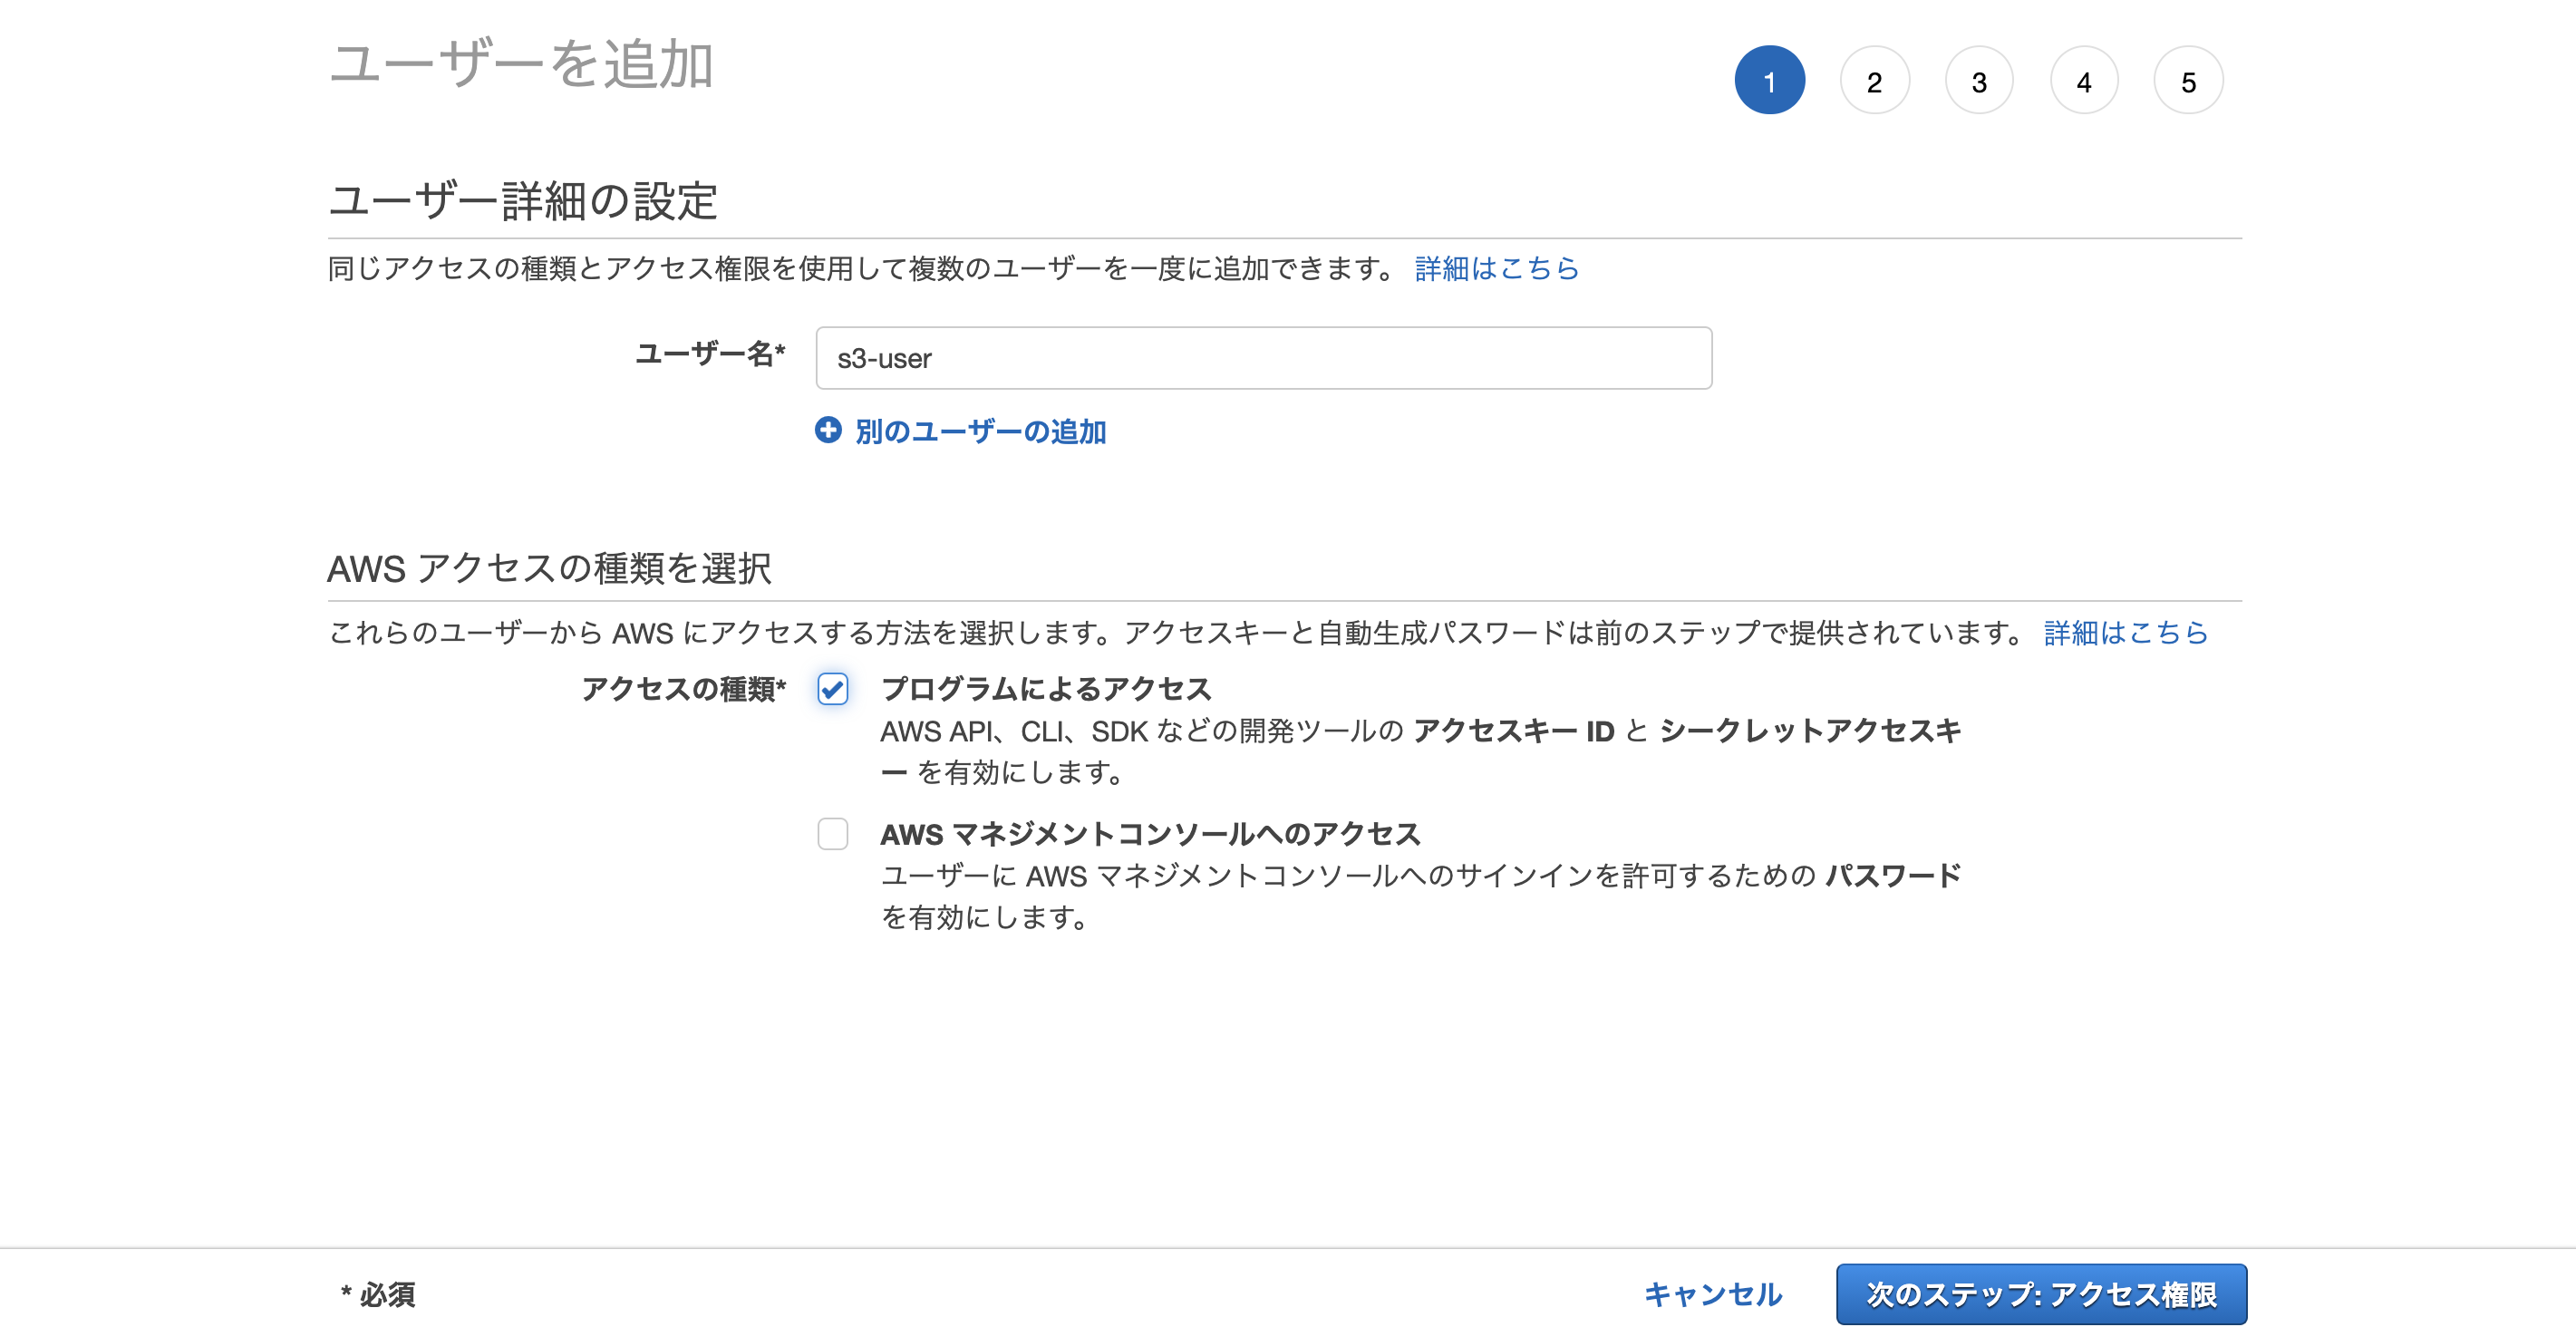Click the プログラムによるアクセス label text
Image resolution: width=2576 pixels, height=1327 pixels.
(x=1045, y=688)
